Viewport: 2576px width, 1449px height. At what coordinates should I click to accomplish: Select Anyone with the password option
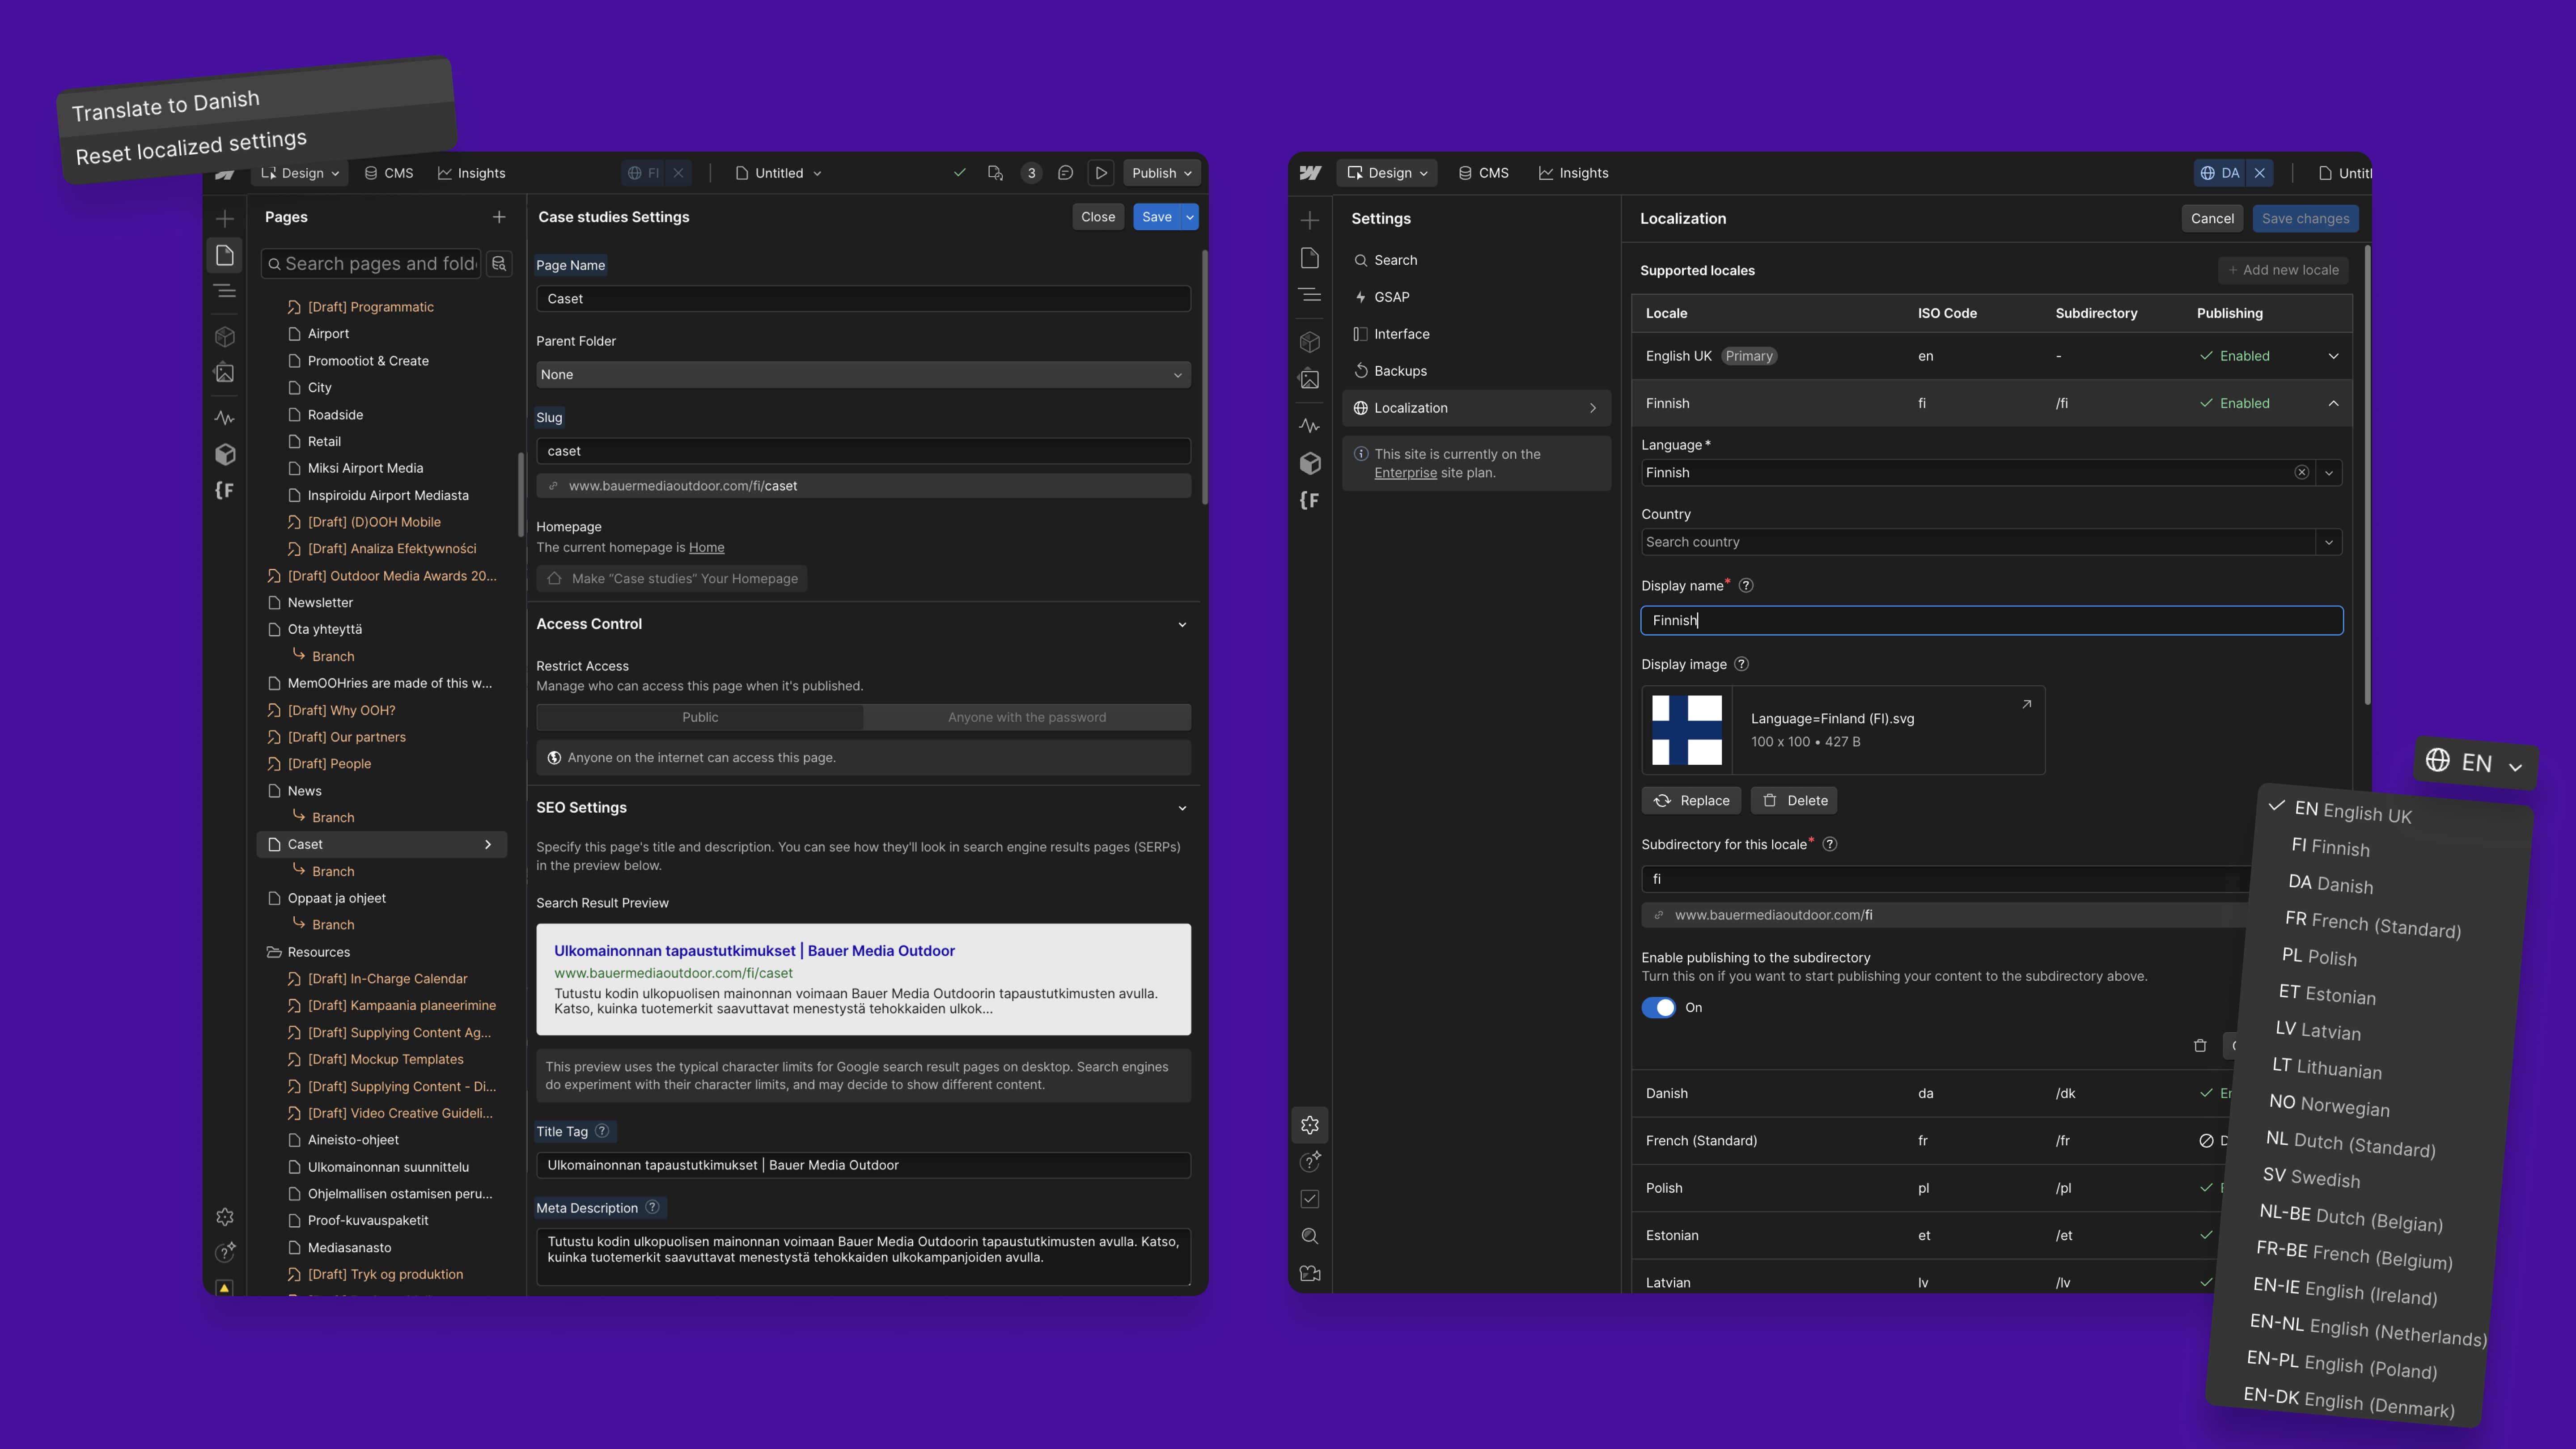coord(1026,717)
